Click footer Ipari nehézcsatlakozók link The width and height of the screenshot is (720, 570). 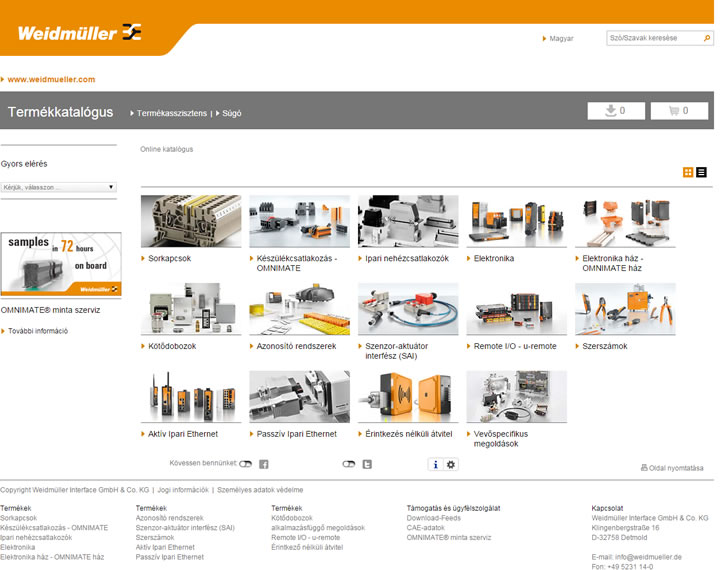click(x=36, y=537)
